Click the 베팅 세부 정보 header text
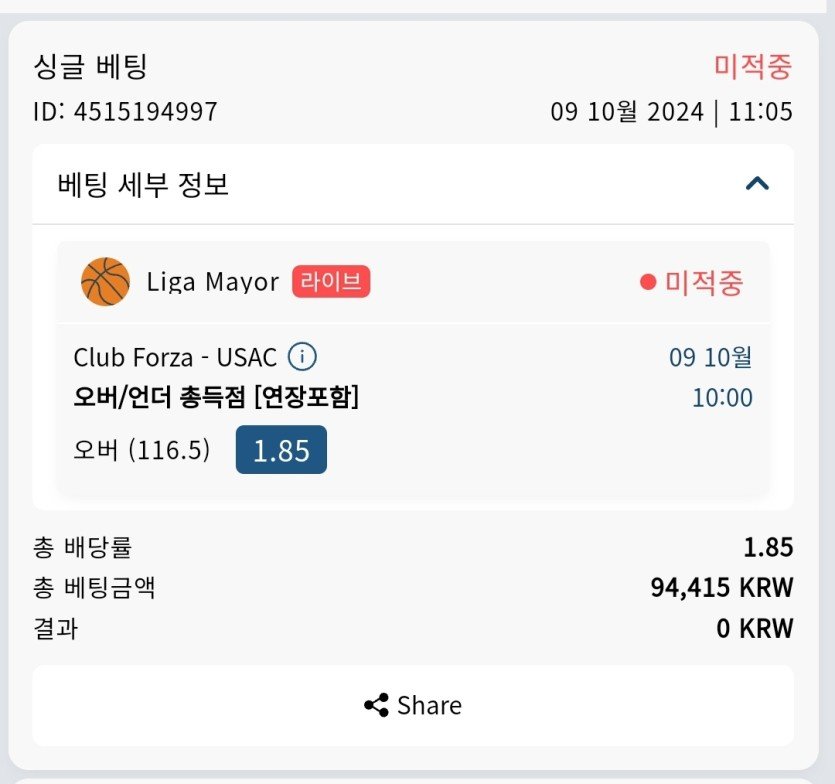 coord(143,184)
